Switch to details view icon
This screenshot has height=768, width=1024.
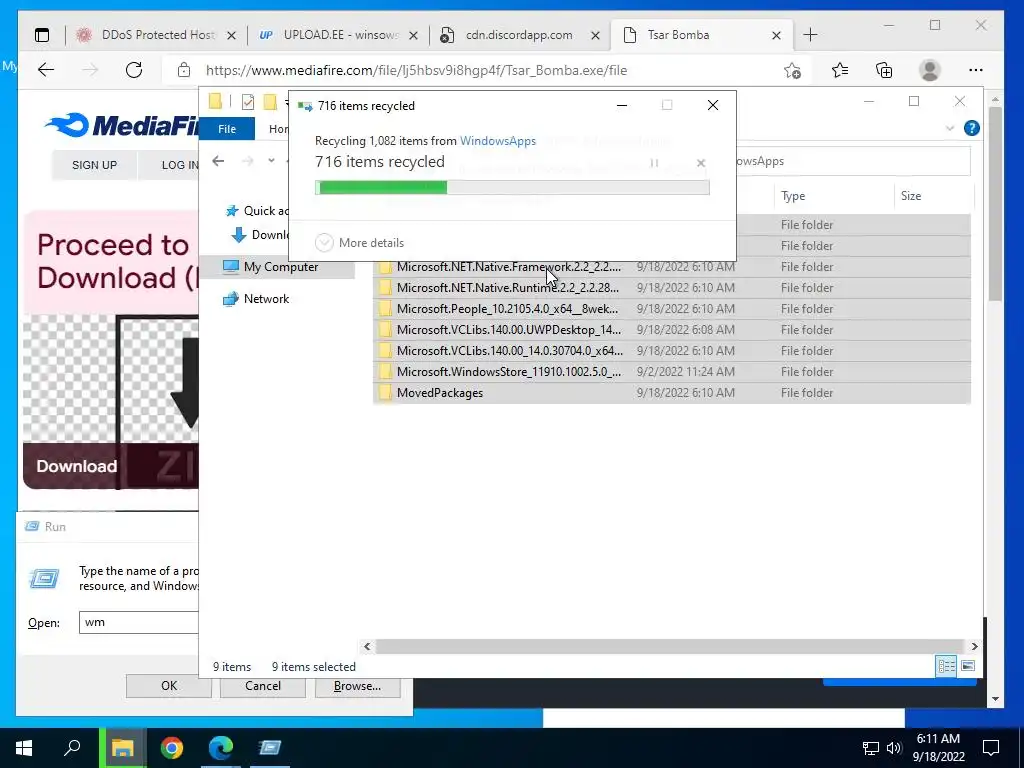pyautogui.click(x=946, y=666)
